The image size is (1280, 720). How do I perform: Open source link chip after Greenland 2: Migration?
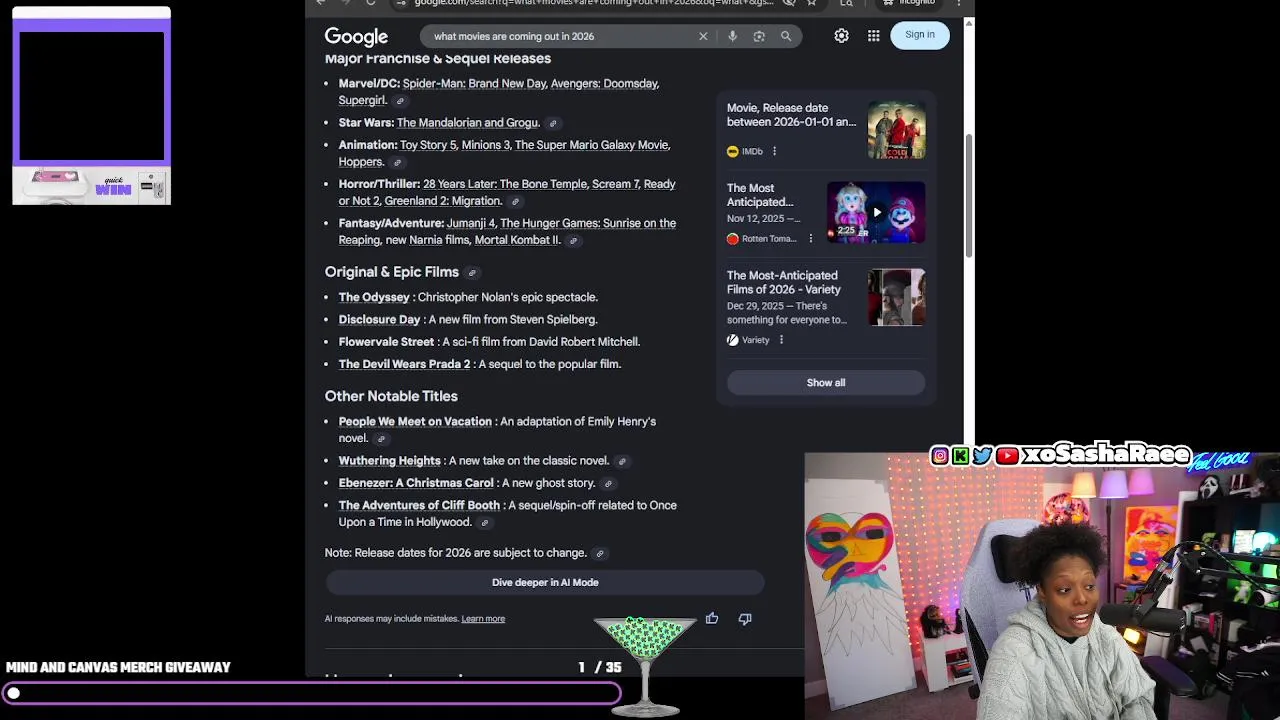(x=516, y=202)
